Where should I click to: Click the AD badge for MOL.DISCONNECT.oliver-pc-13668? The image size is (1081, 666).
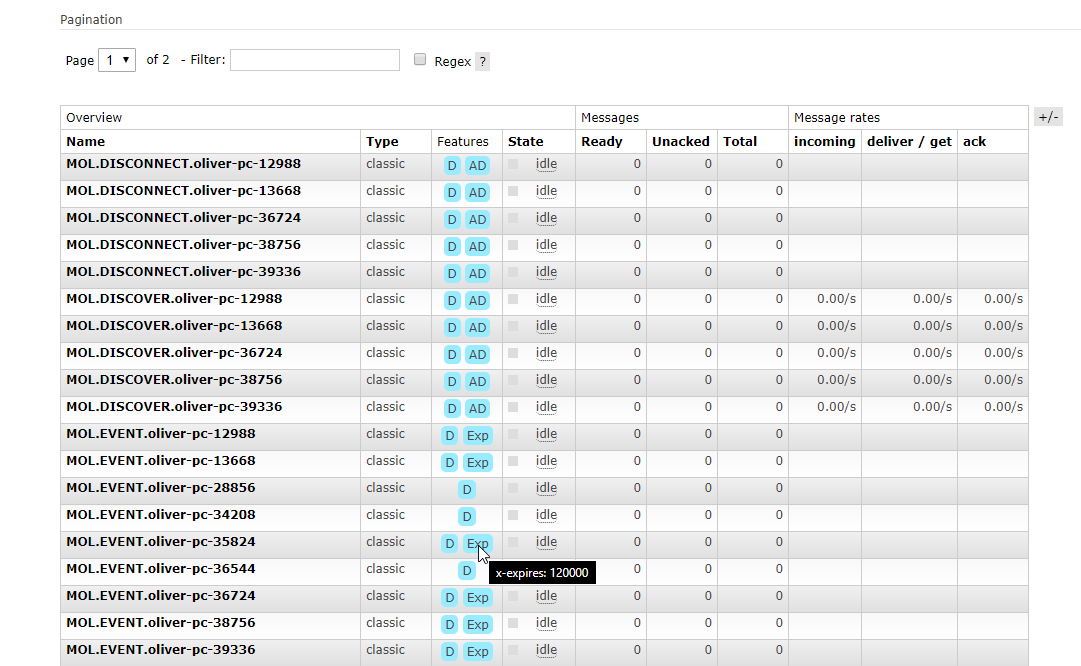pos(477,192)
